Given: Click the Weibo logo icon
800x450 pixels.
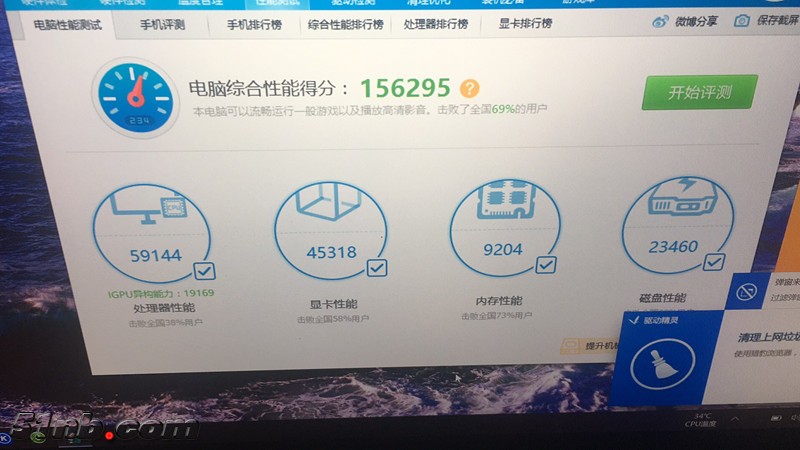Looking at the screenshot, I should point(660,22).
